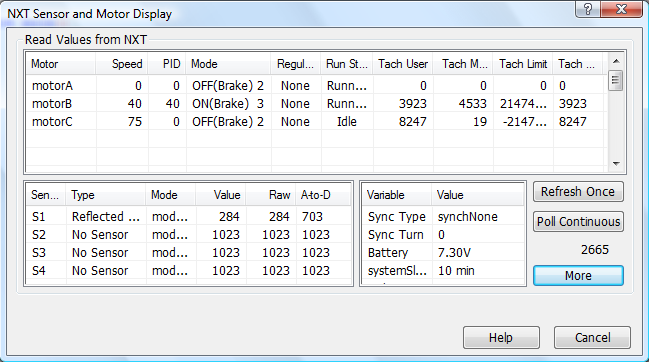Click the Raw column header
Image resolution: width=649 pixels, height=362 pixels.
point(271,195)
